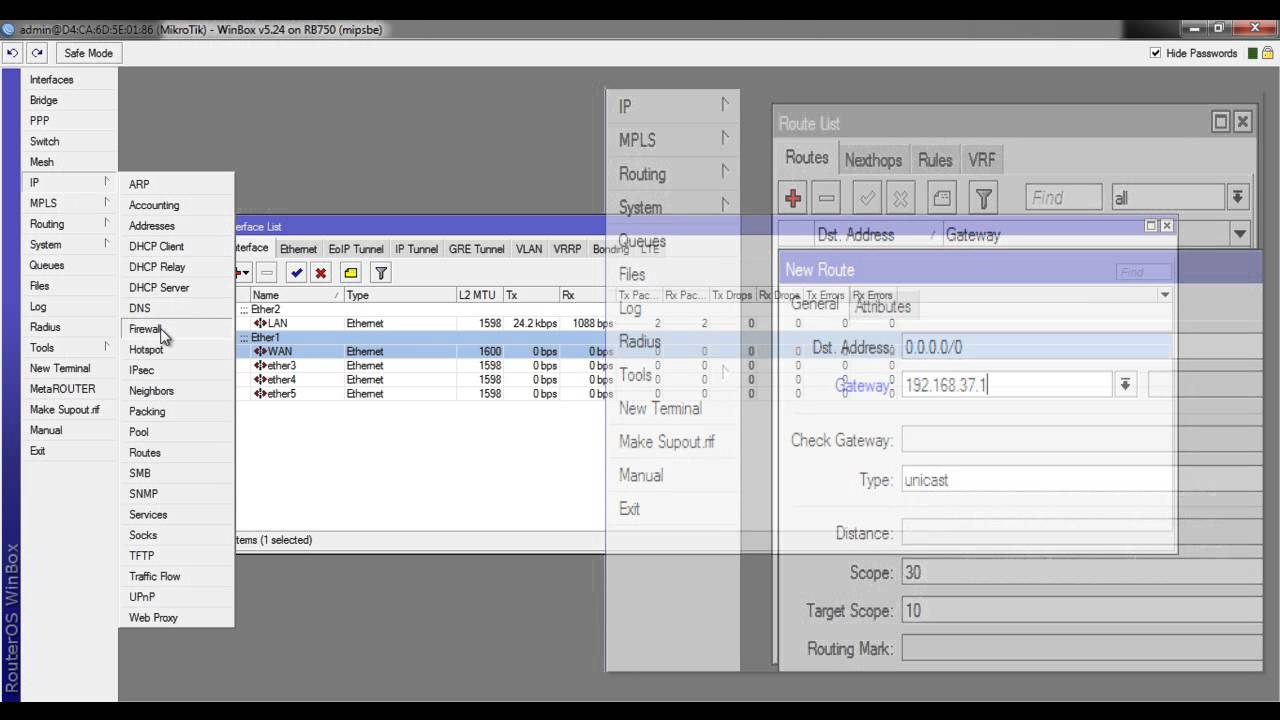This screenshot has height=720, width=1280.
Task: Click comment icon in Route List toolbar
Action: click(x=942, y=198)
